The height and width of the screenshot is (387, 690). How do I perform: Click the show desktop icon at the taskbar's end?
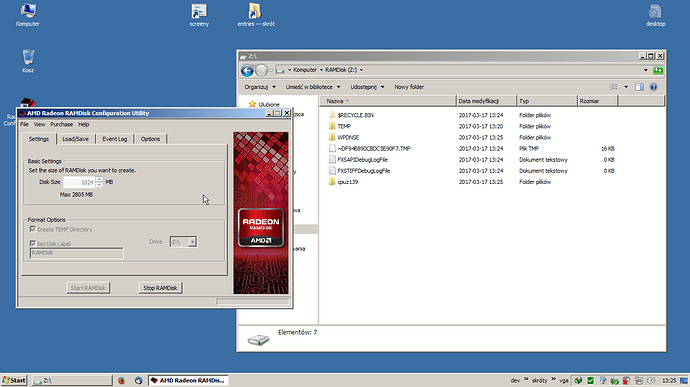point(684,380)
